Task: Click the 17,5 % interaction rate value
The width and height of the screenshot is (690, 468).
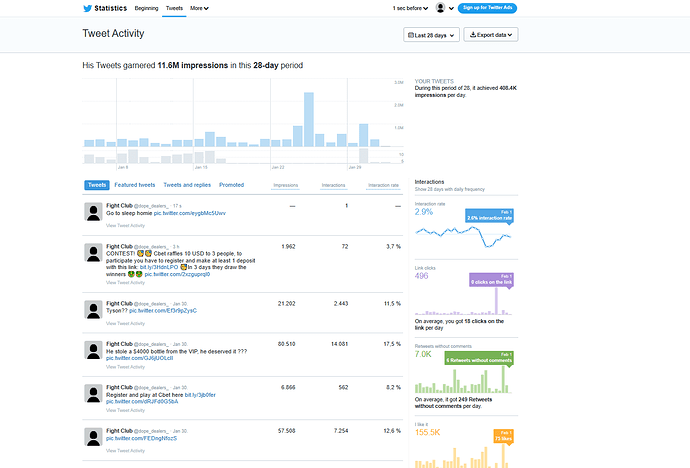Action: (392, 344)
